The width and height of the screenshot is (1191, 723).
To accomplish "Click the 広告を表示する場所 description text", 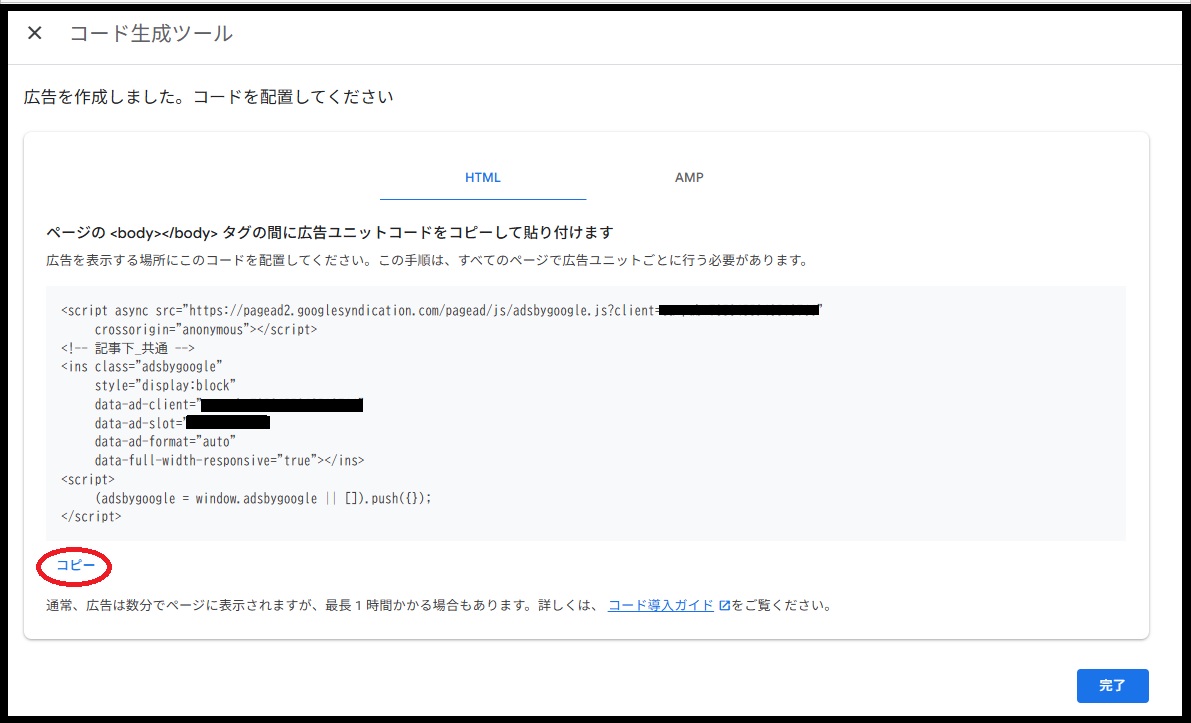I will [427, 260].
